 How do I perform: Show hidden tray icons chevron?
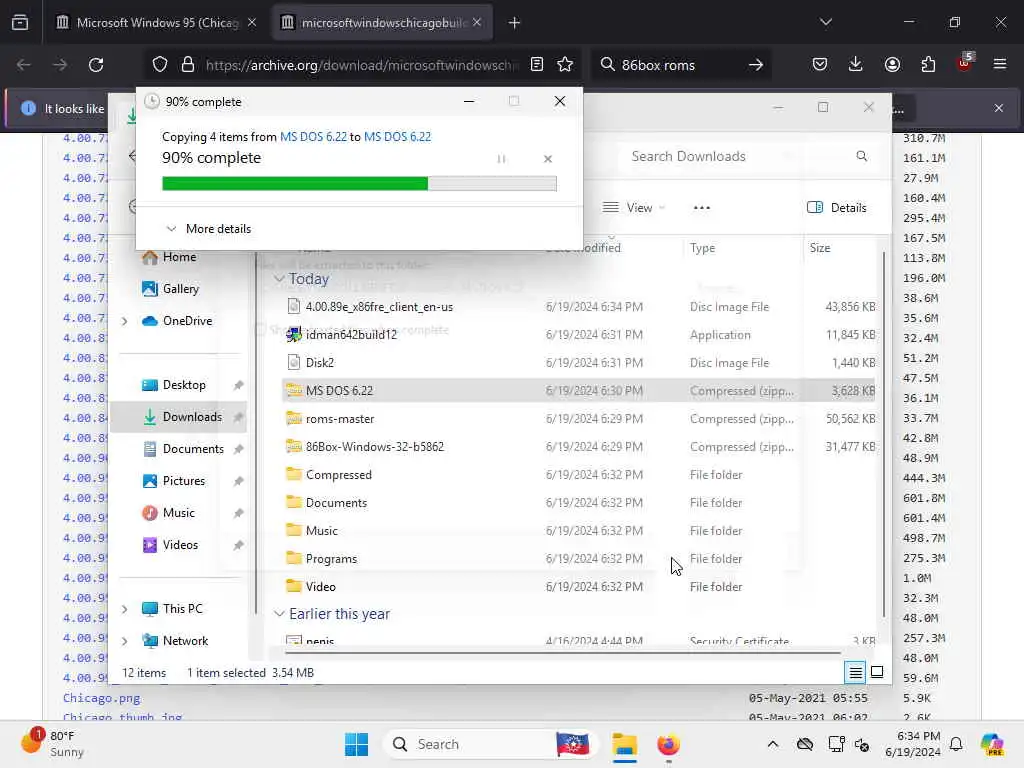(773, 744)
